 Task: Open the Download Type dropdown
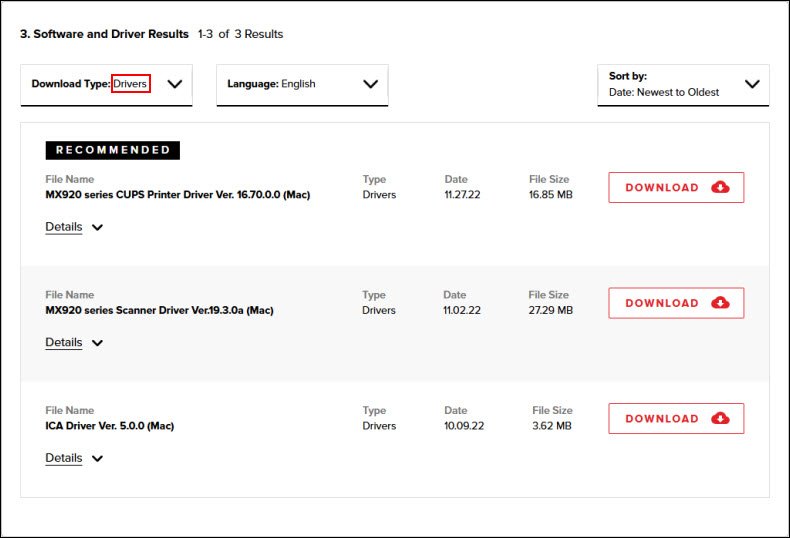pos(106,85)
